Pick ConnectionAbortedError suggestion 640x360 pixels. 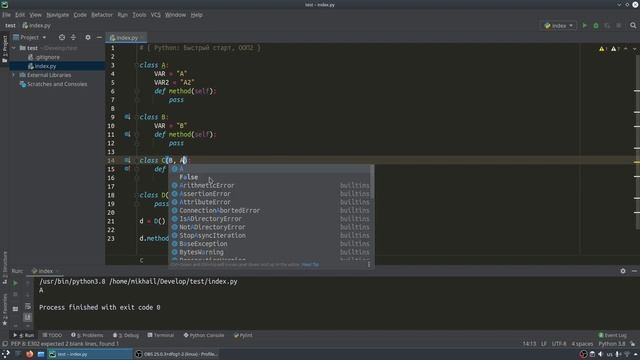point(271,211)
